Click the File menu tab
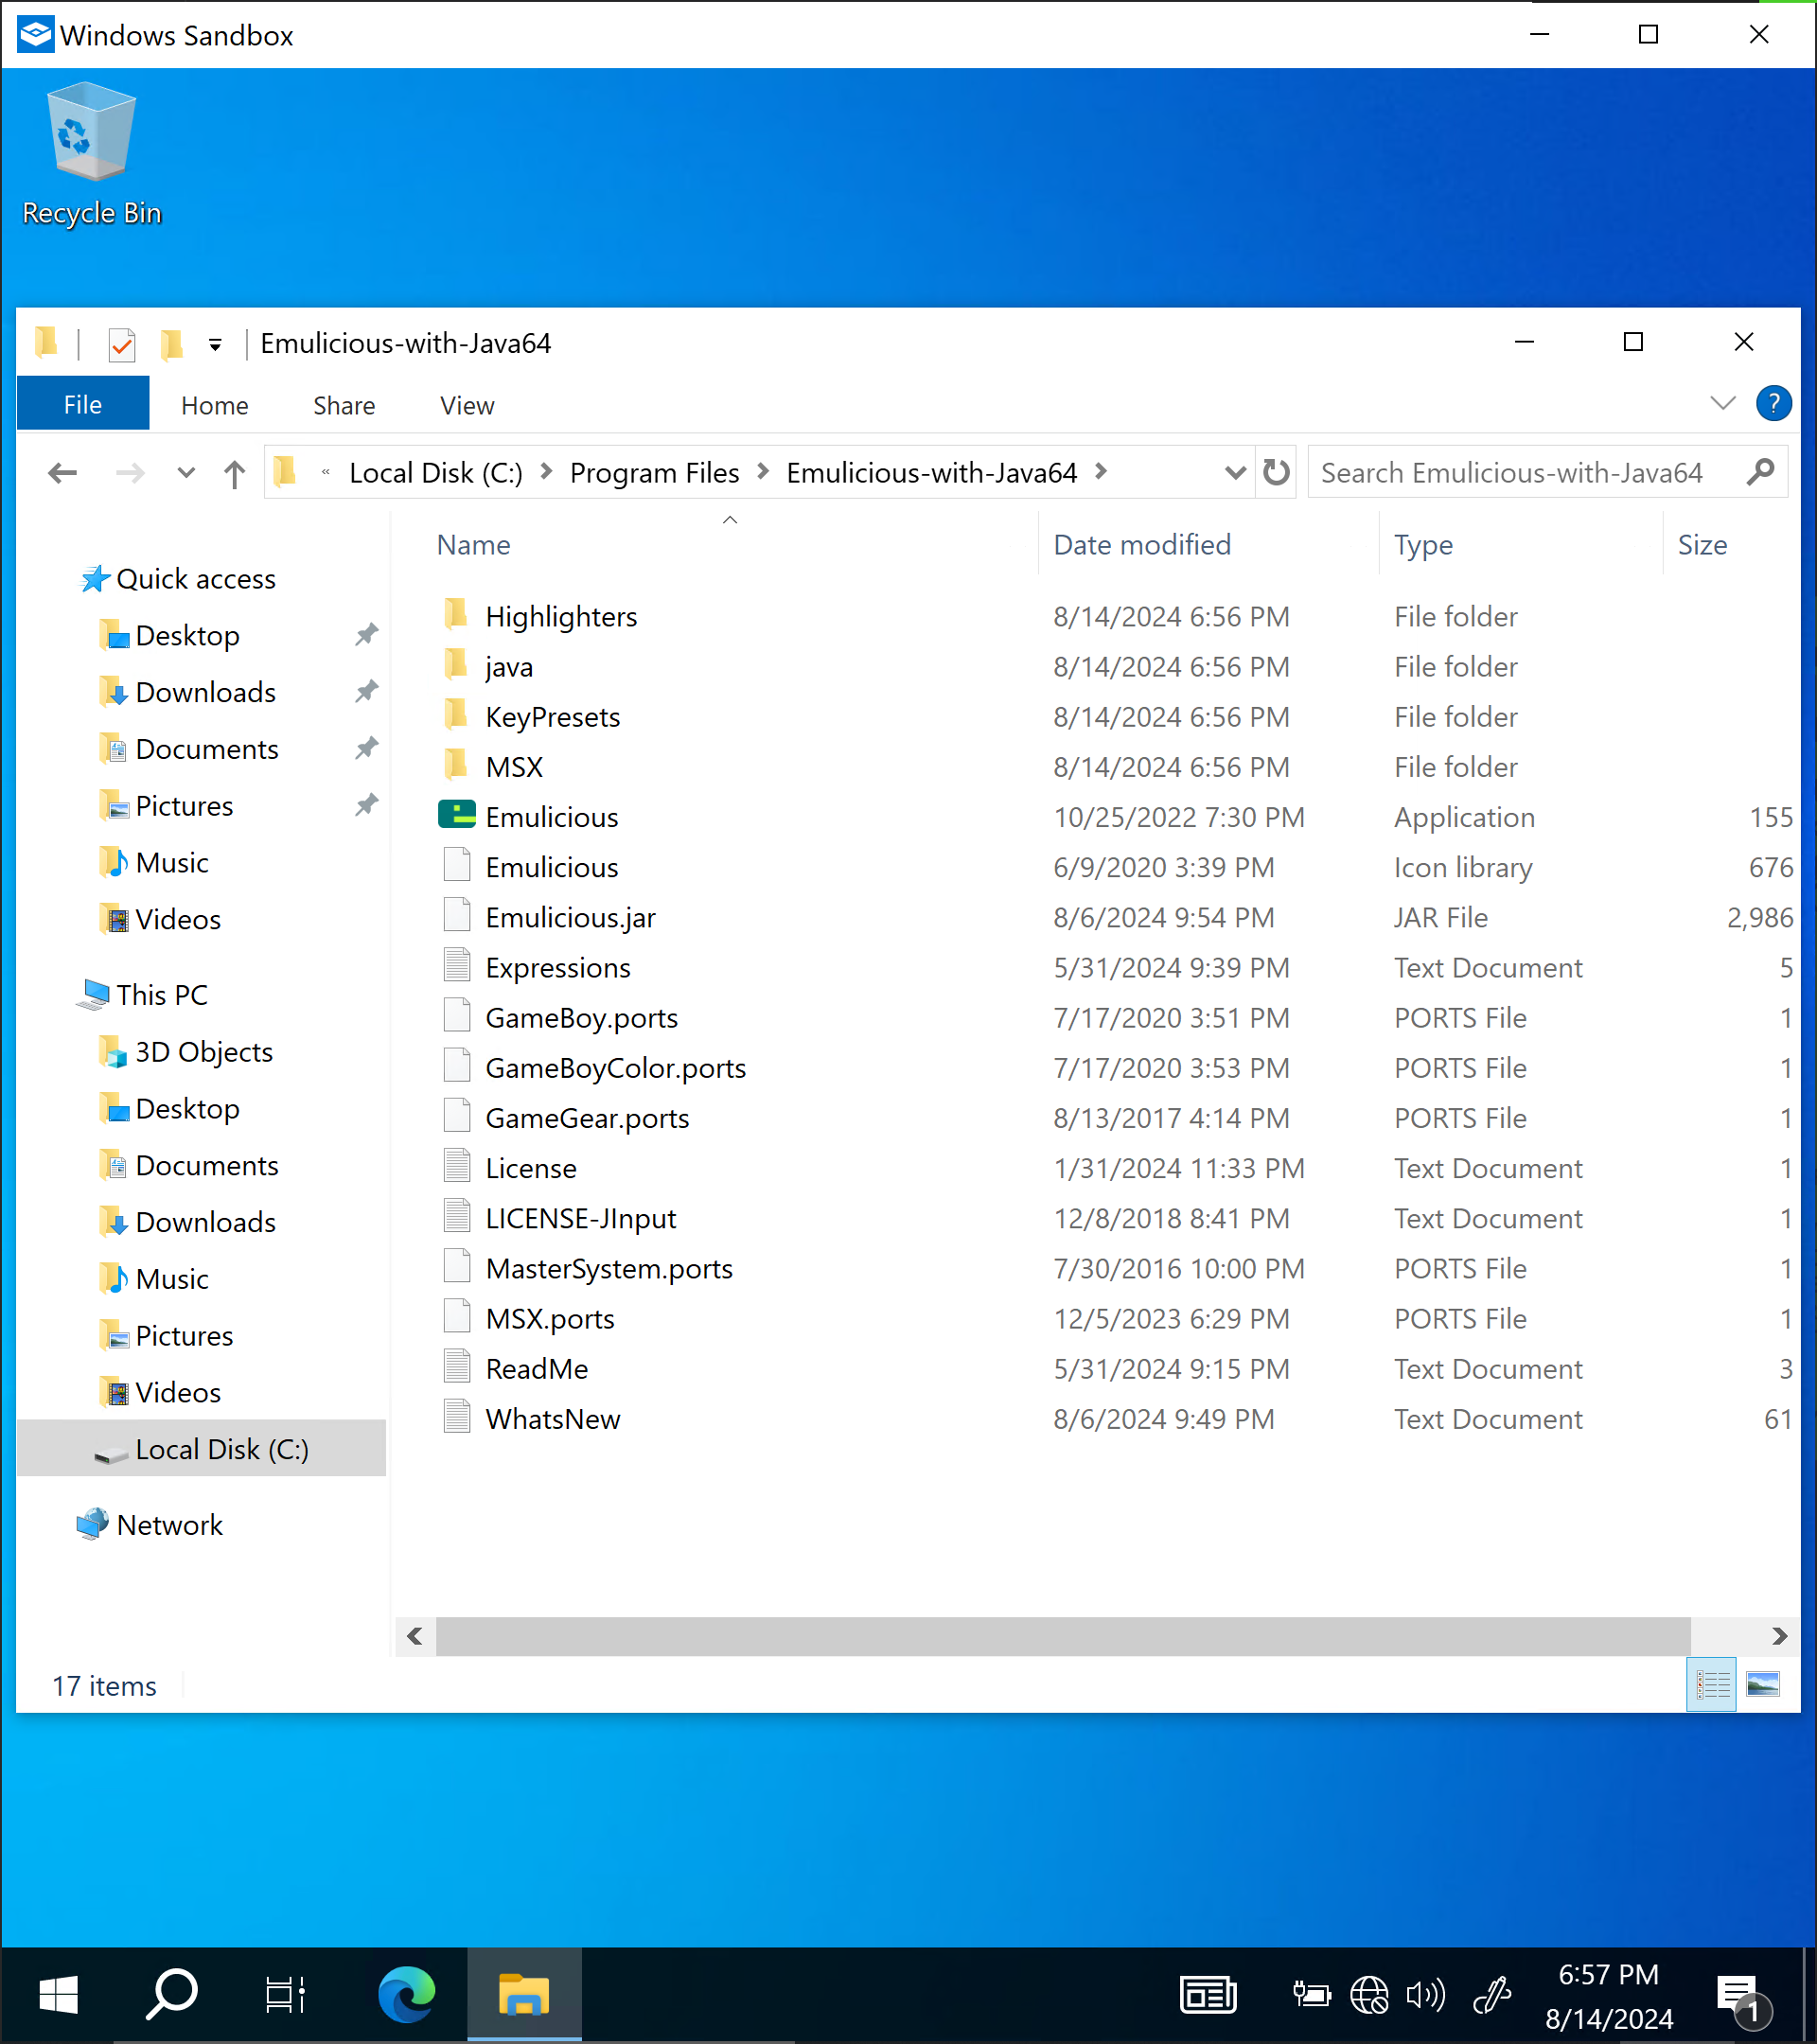The width and height of the screenshot is (1817, 2044). (82, 403)
